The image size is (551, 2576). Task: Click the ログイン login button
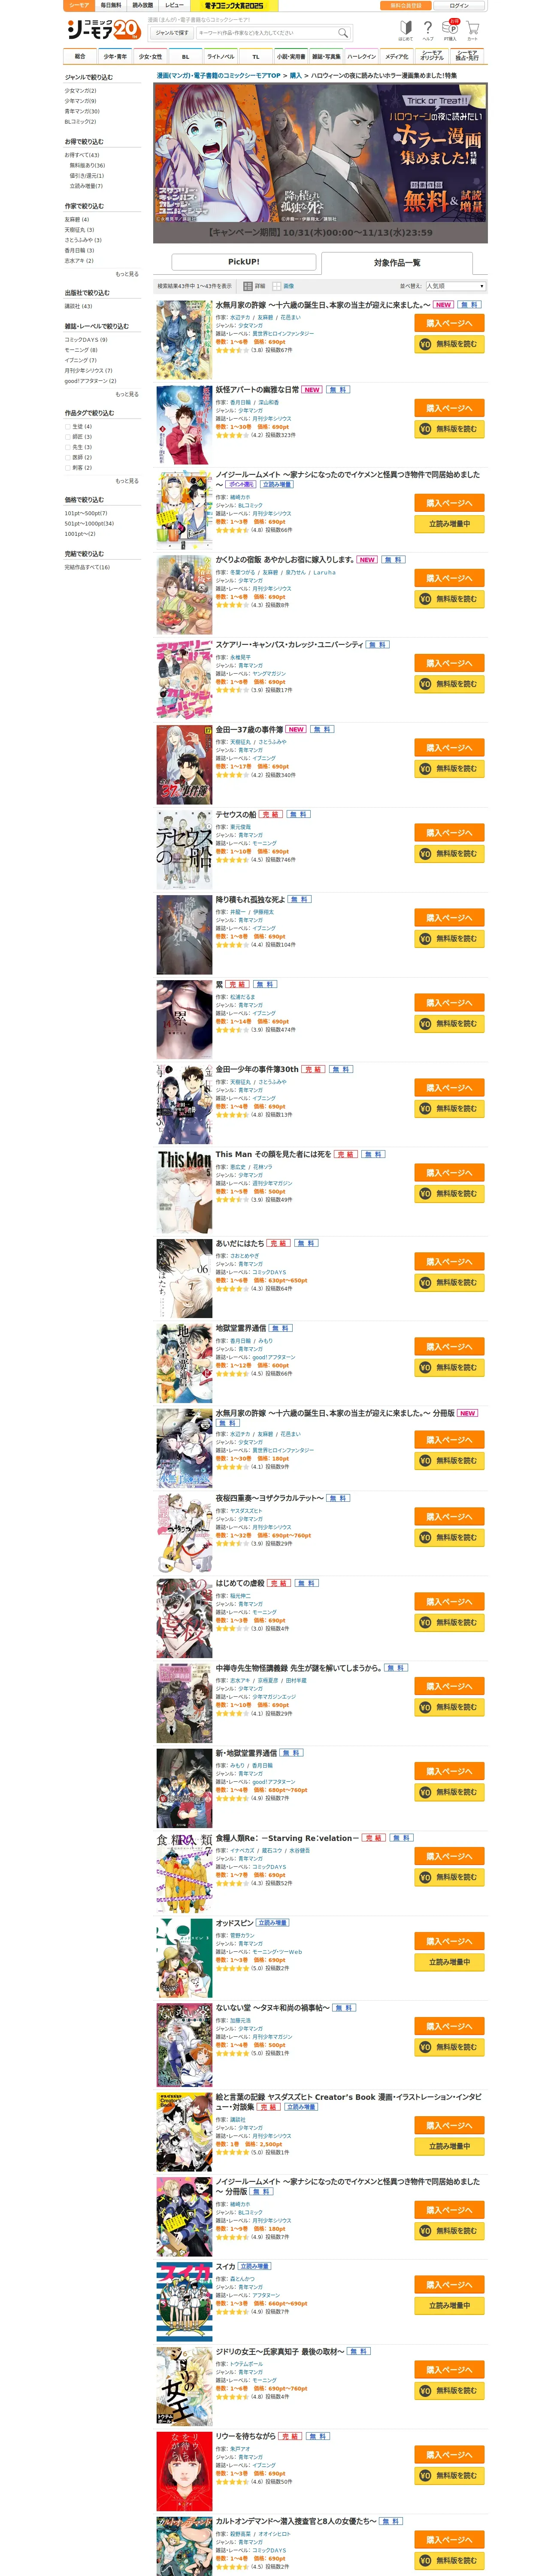(x=459, y=6)
